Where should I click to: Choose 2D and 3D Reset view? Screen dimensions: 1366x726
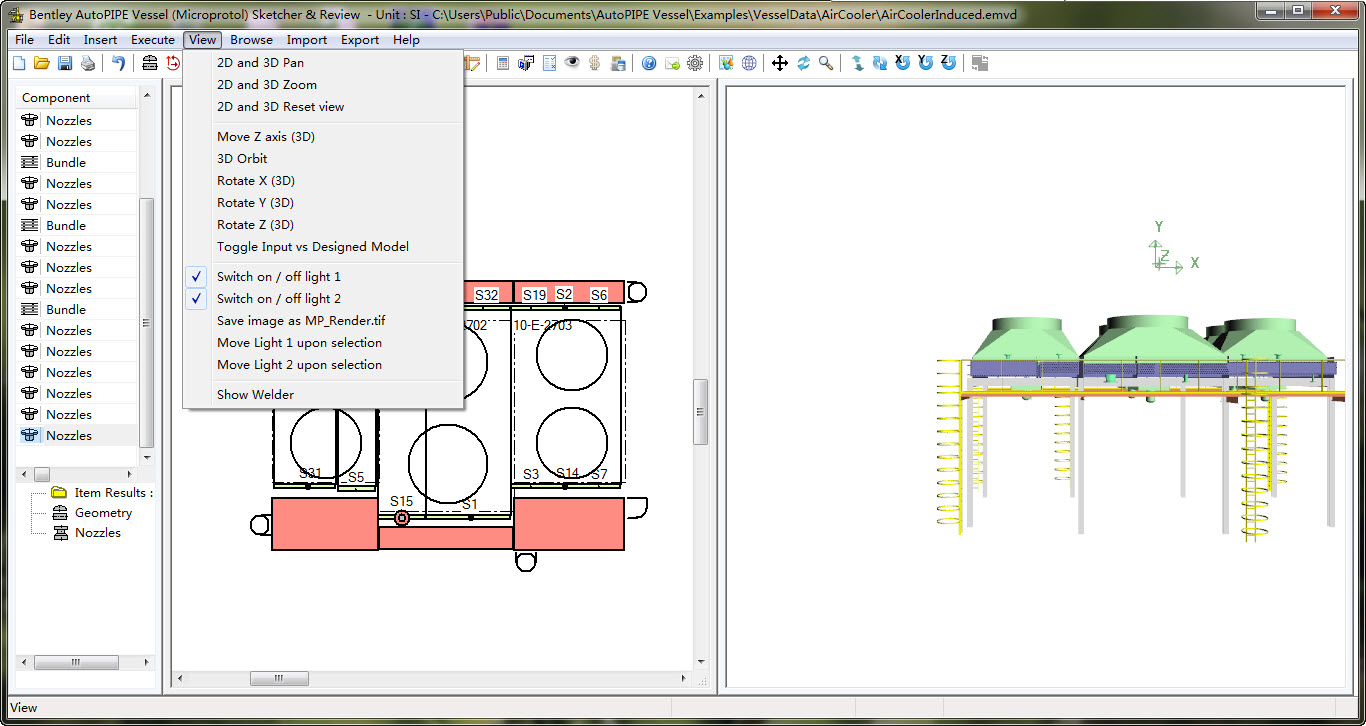coord(322,107)
